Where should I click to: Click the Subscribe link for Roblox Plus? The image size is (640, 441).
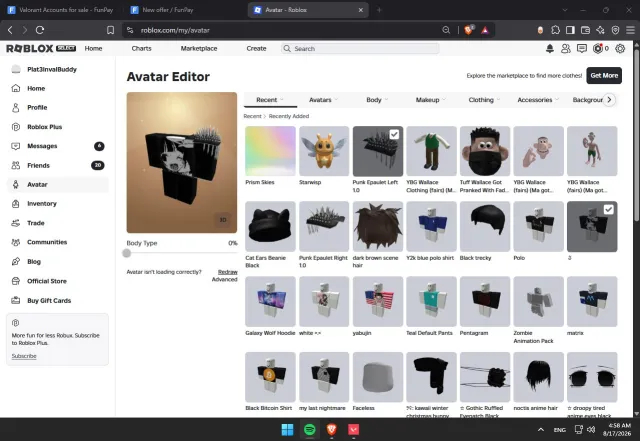click(24, 356)
